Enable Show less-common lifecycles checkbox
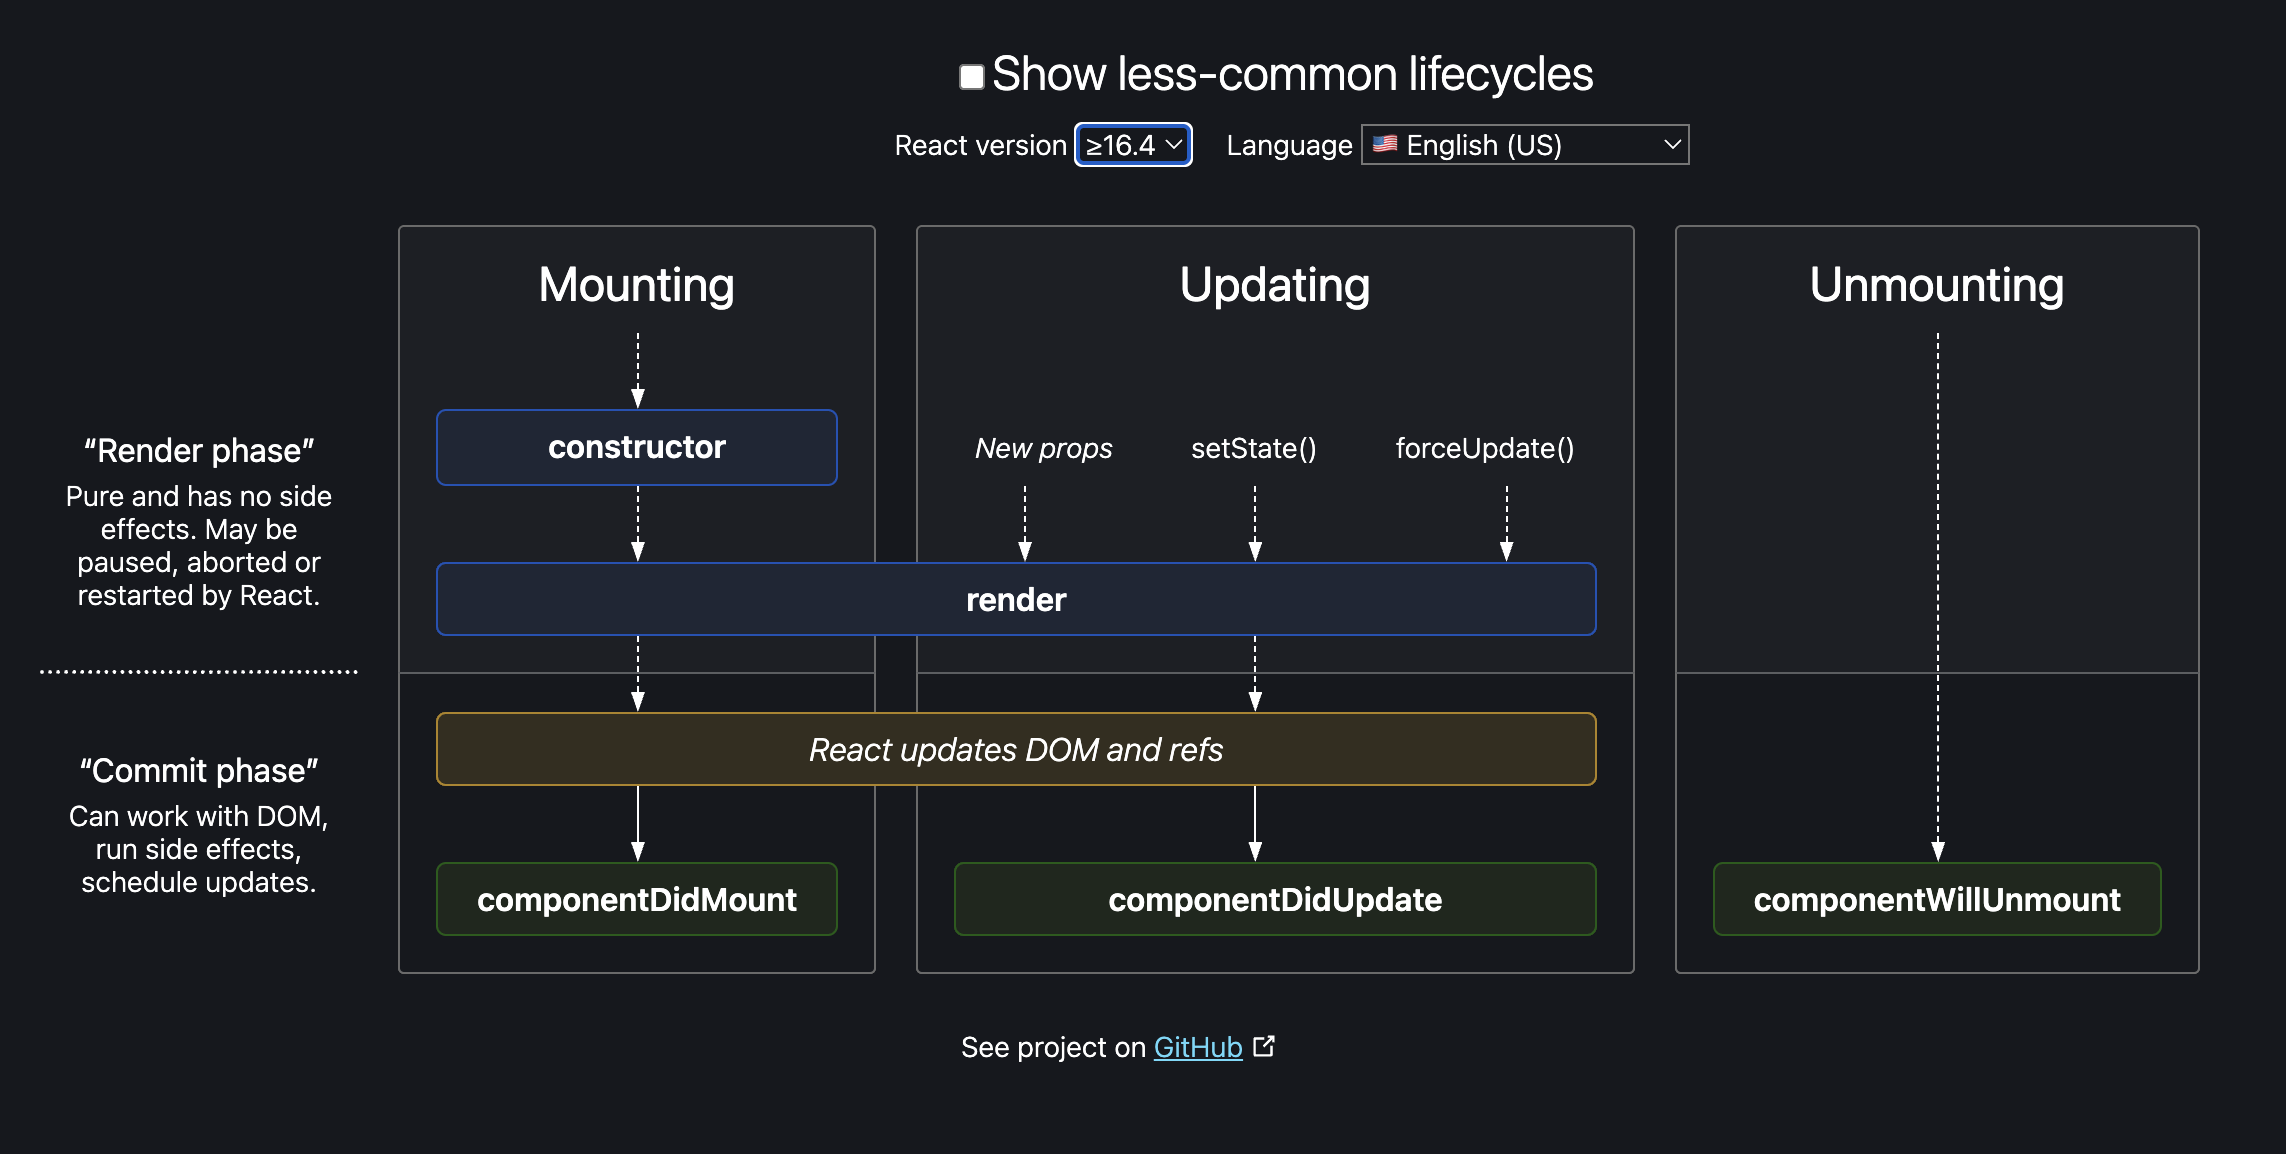The height and width of the screenshot is (1154, 2286). pos(971,77)
